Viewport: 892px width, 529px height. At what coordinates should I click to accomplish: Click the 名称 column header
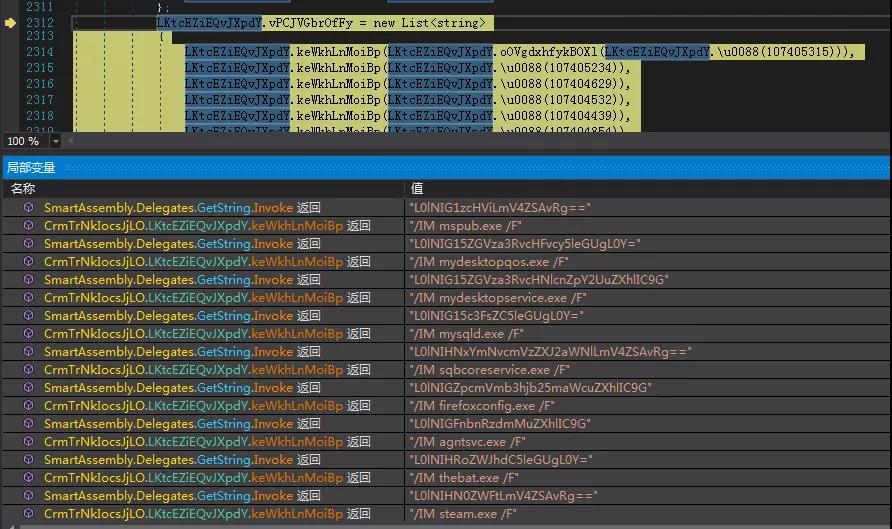tap(24, 188)
